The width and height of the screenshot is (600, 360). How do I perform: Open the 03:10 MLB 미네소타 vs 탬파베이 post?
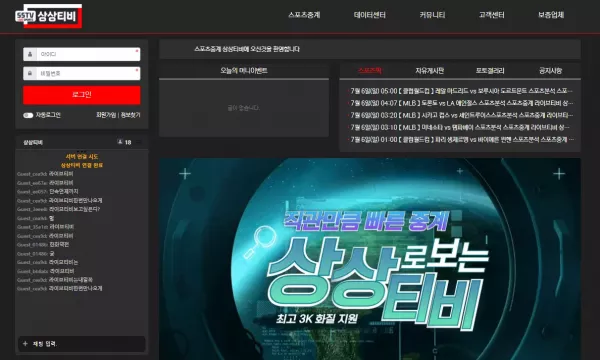[x=461, y=127]
